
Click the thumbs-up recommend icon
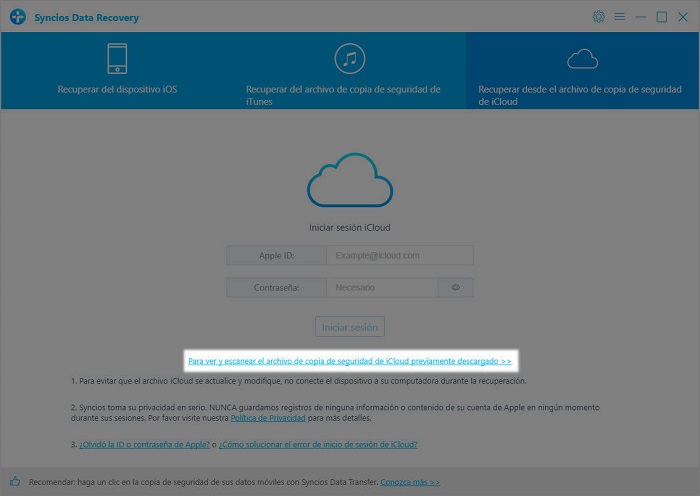pyautogui.click(x=15, y=481)
